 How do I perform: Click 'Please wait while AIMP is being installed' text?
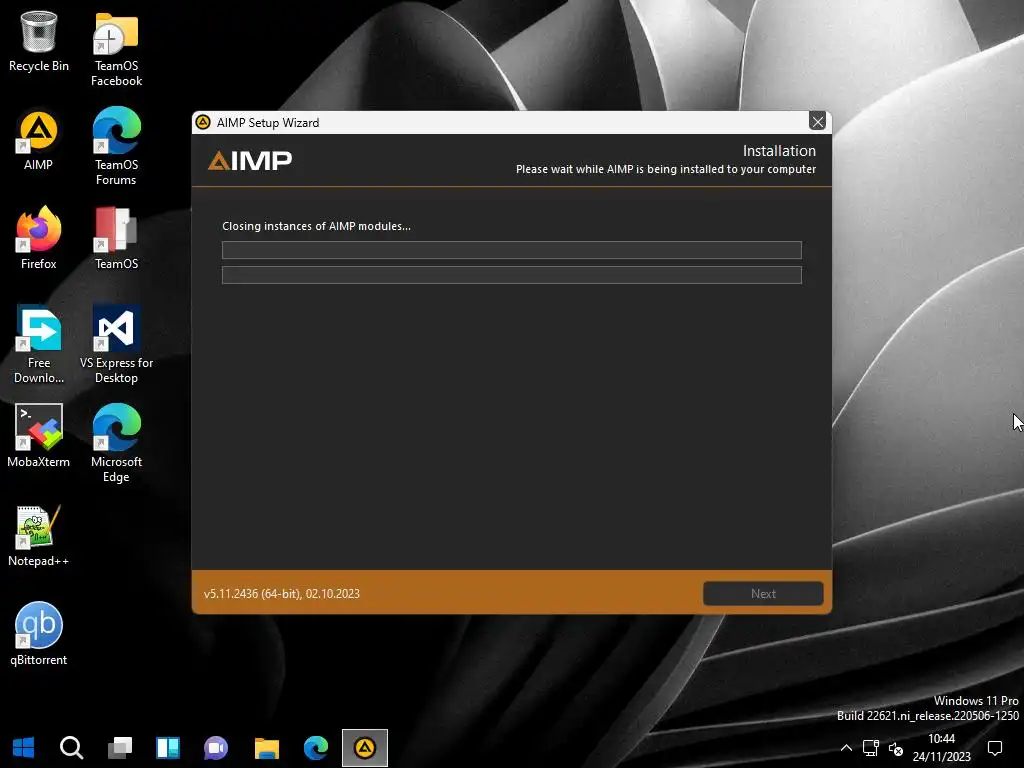[x=665, y=169]
